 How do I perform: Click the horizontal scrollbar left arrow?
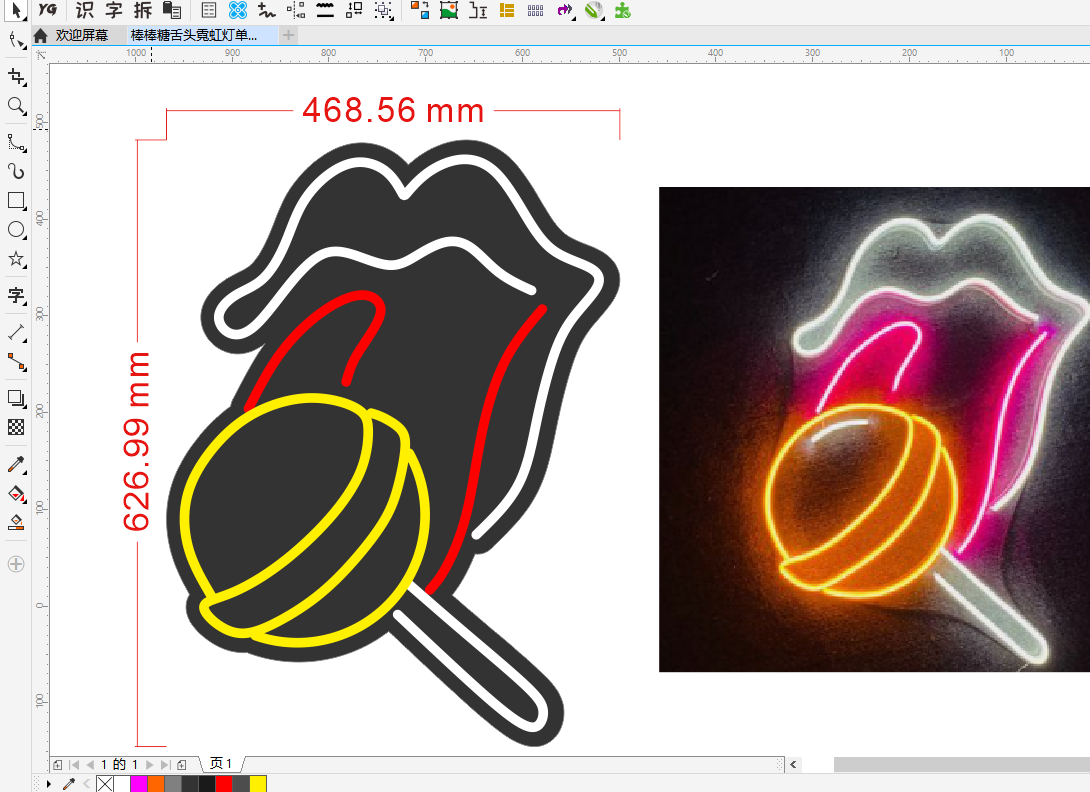click(793, 764)
